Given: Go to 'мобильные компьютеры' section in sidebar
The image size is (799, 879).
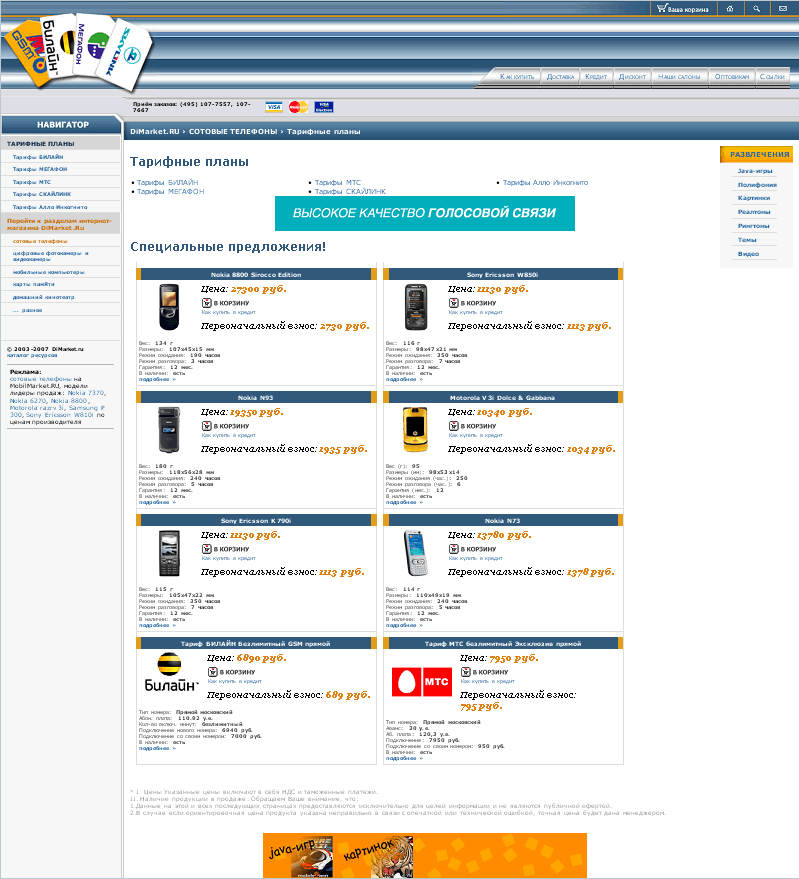Looking at the screenshot, I should [48, 272].
